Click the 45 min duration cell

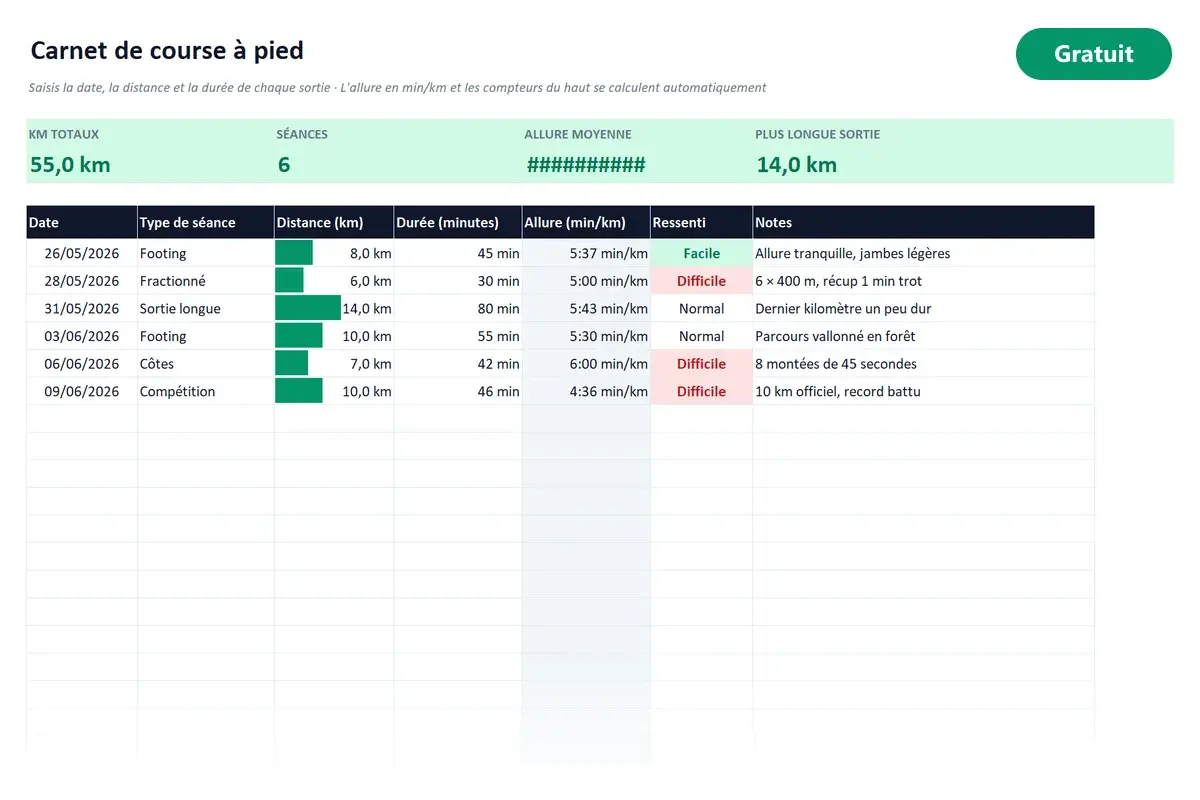458,253
